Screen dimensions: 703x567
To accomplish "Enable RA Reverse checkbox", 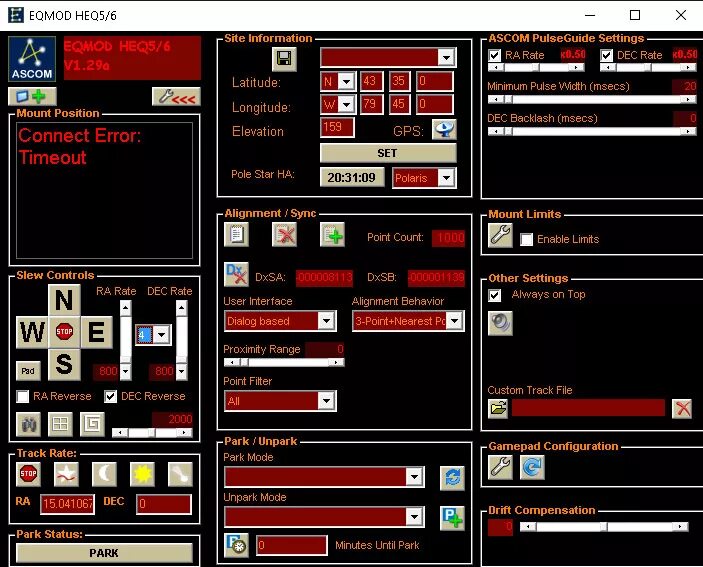I will click(x=22, y=397).
